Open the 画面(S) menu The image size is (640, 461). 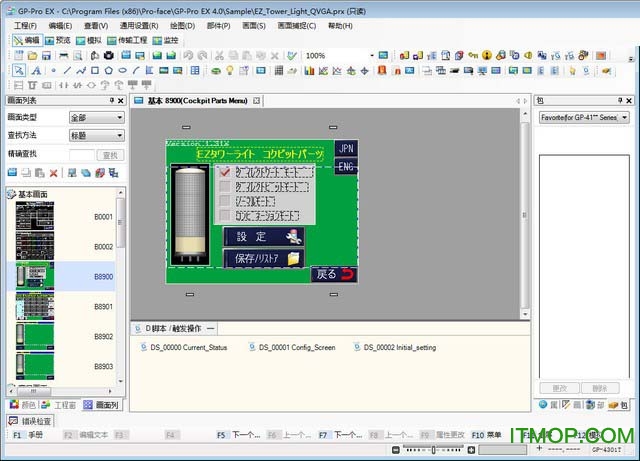point(254,26)
